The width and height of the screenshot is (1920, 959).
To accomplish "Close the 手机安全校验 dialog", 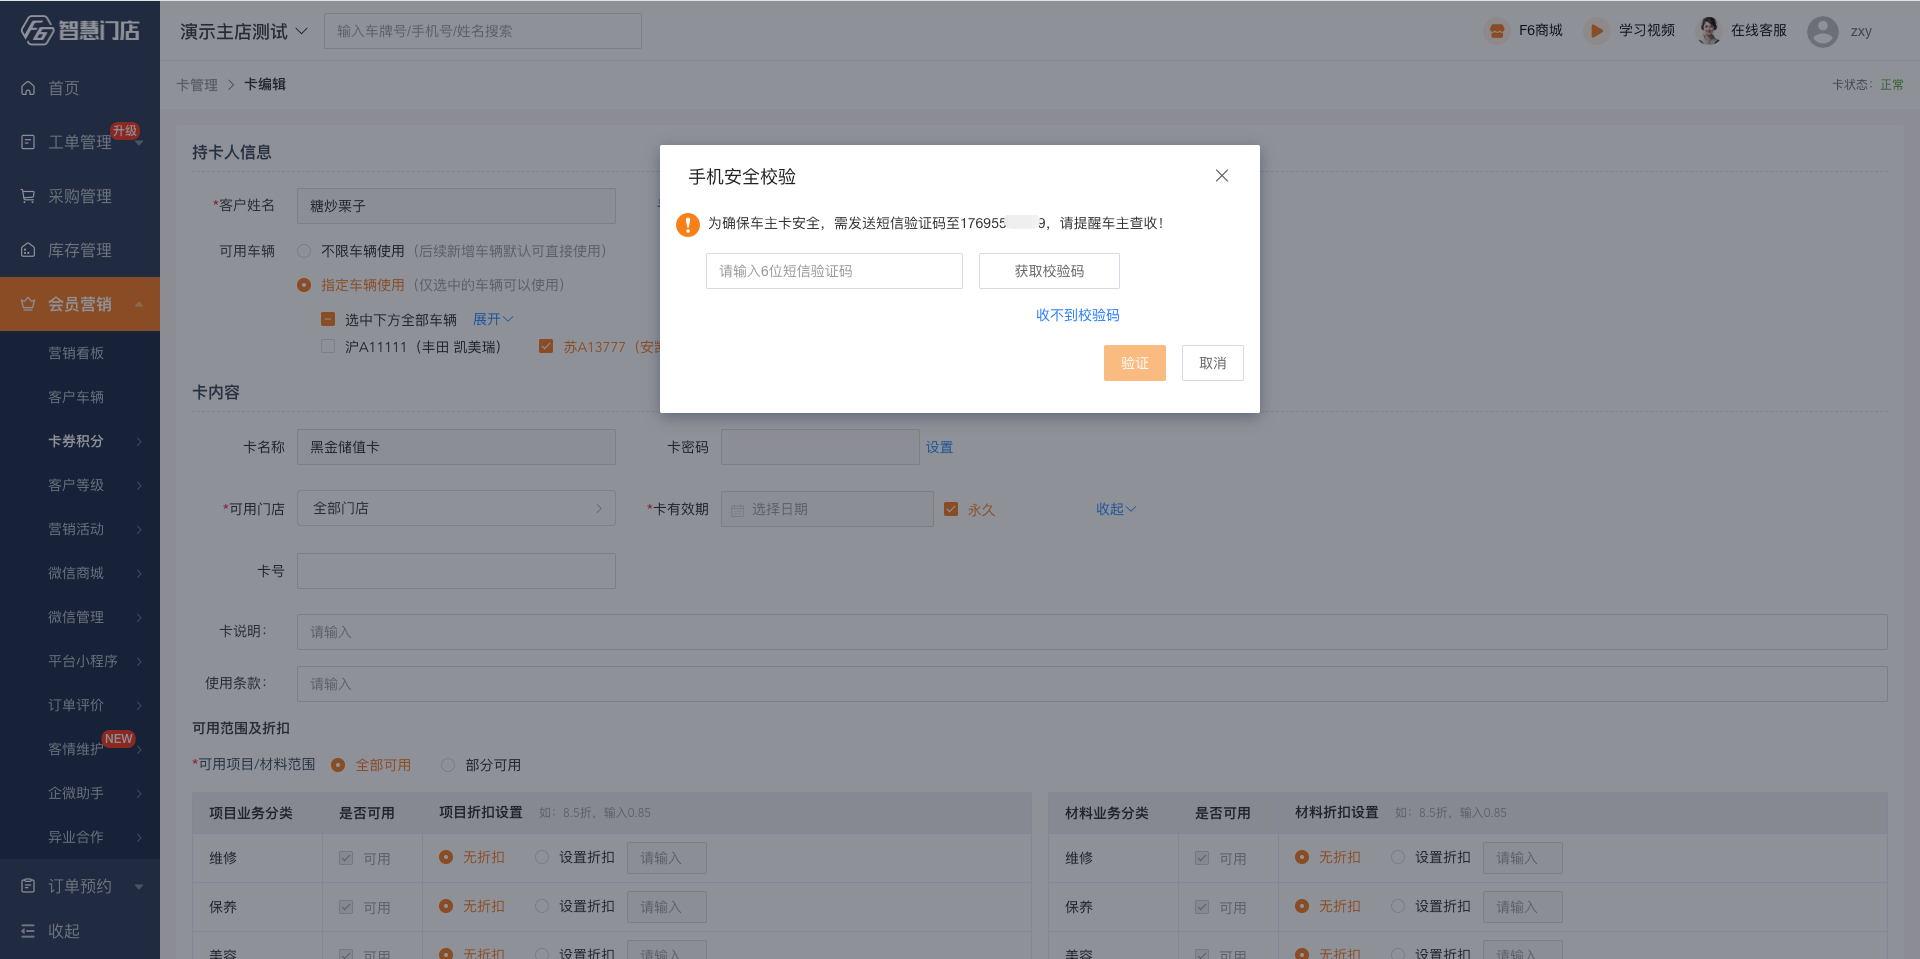I will 1221,176.
